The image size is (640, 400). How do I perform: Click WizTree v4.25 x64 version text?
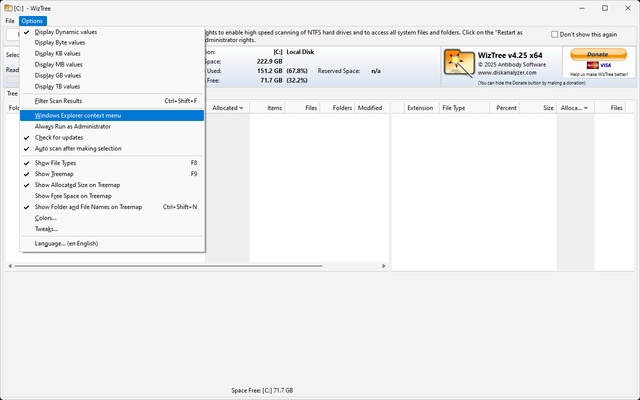click(510, 56)
